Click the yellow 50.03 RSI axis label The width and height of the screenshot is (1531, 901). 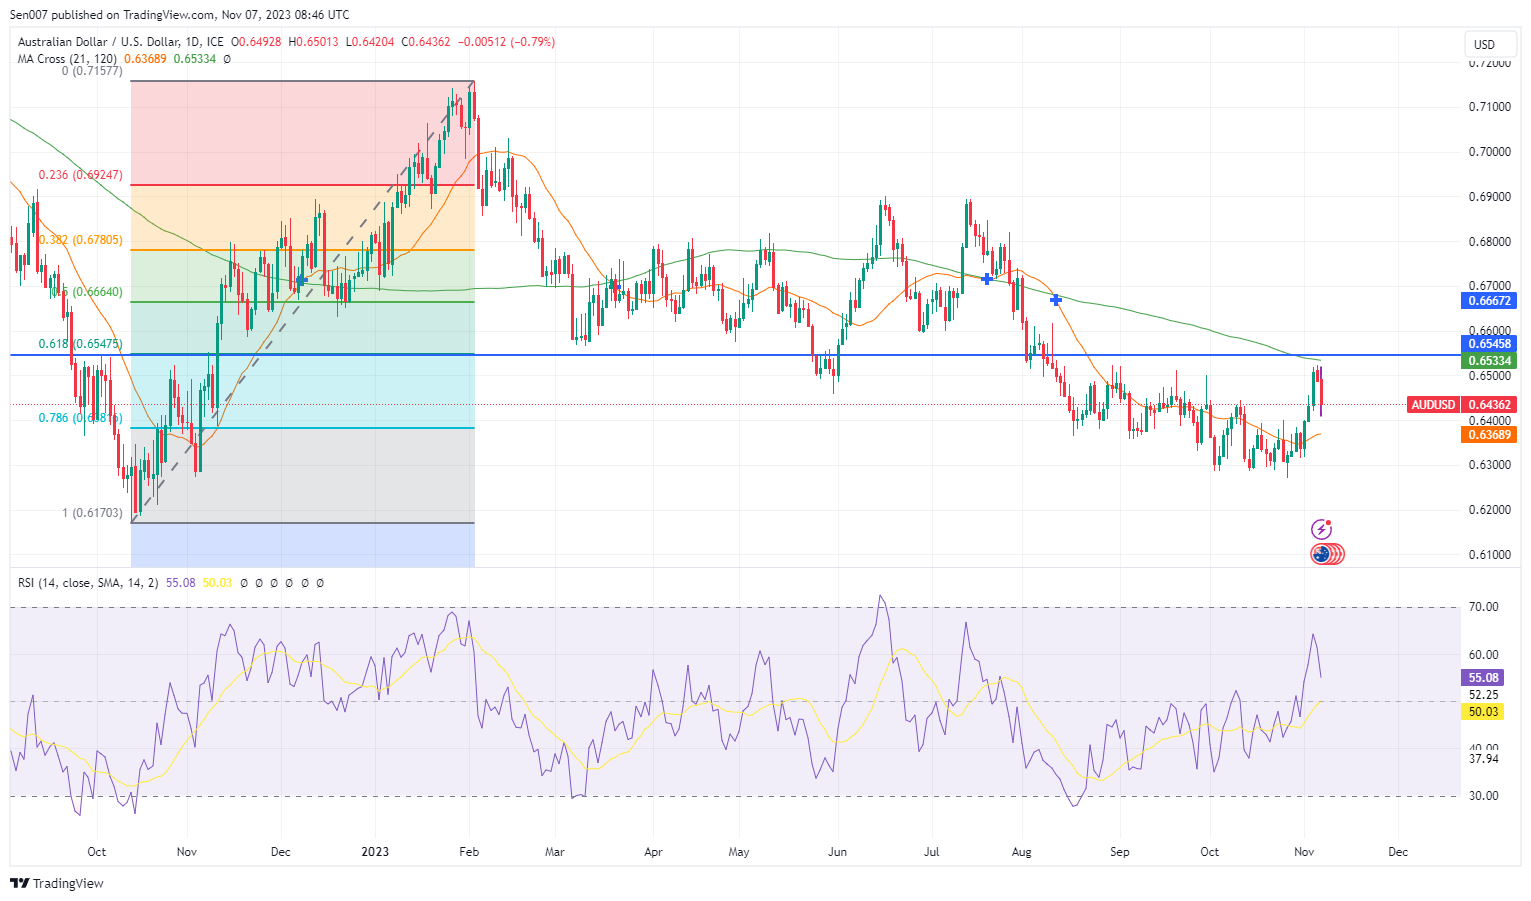click(x=1483, y=712)
